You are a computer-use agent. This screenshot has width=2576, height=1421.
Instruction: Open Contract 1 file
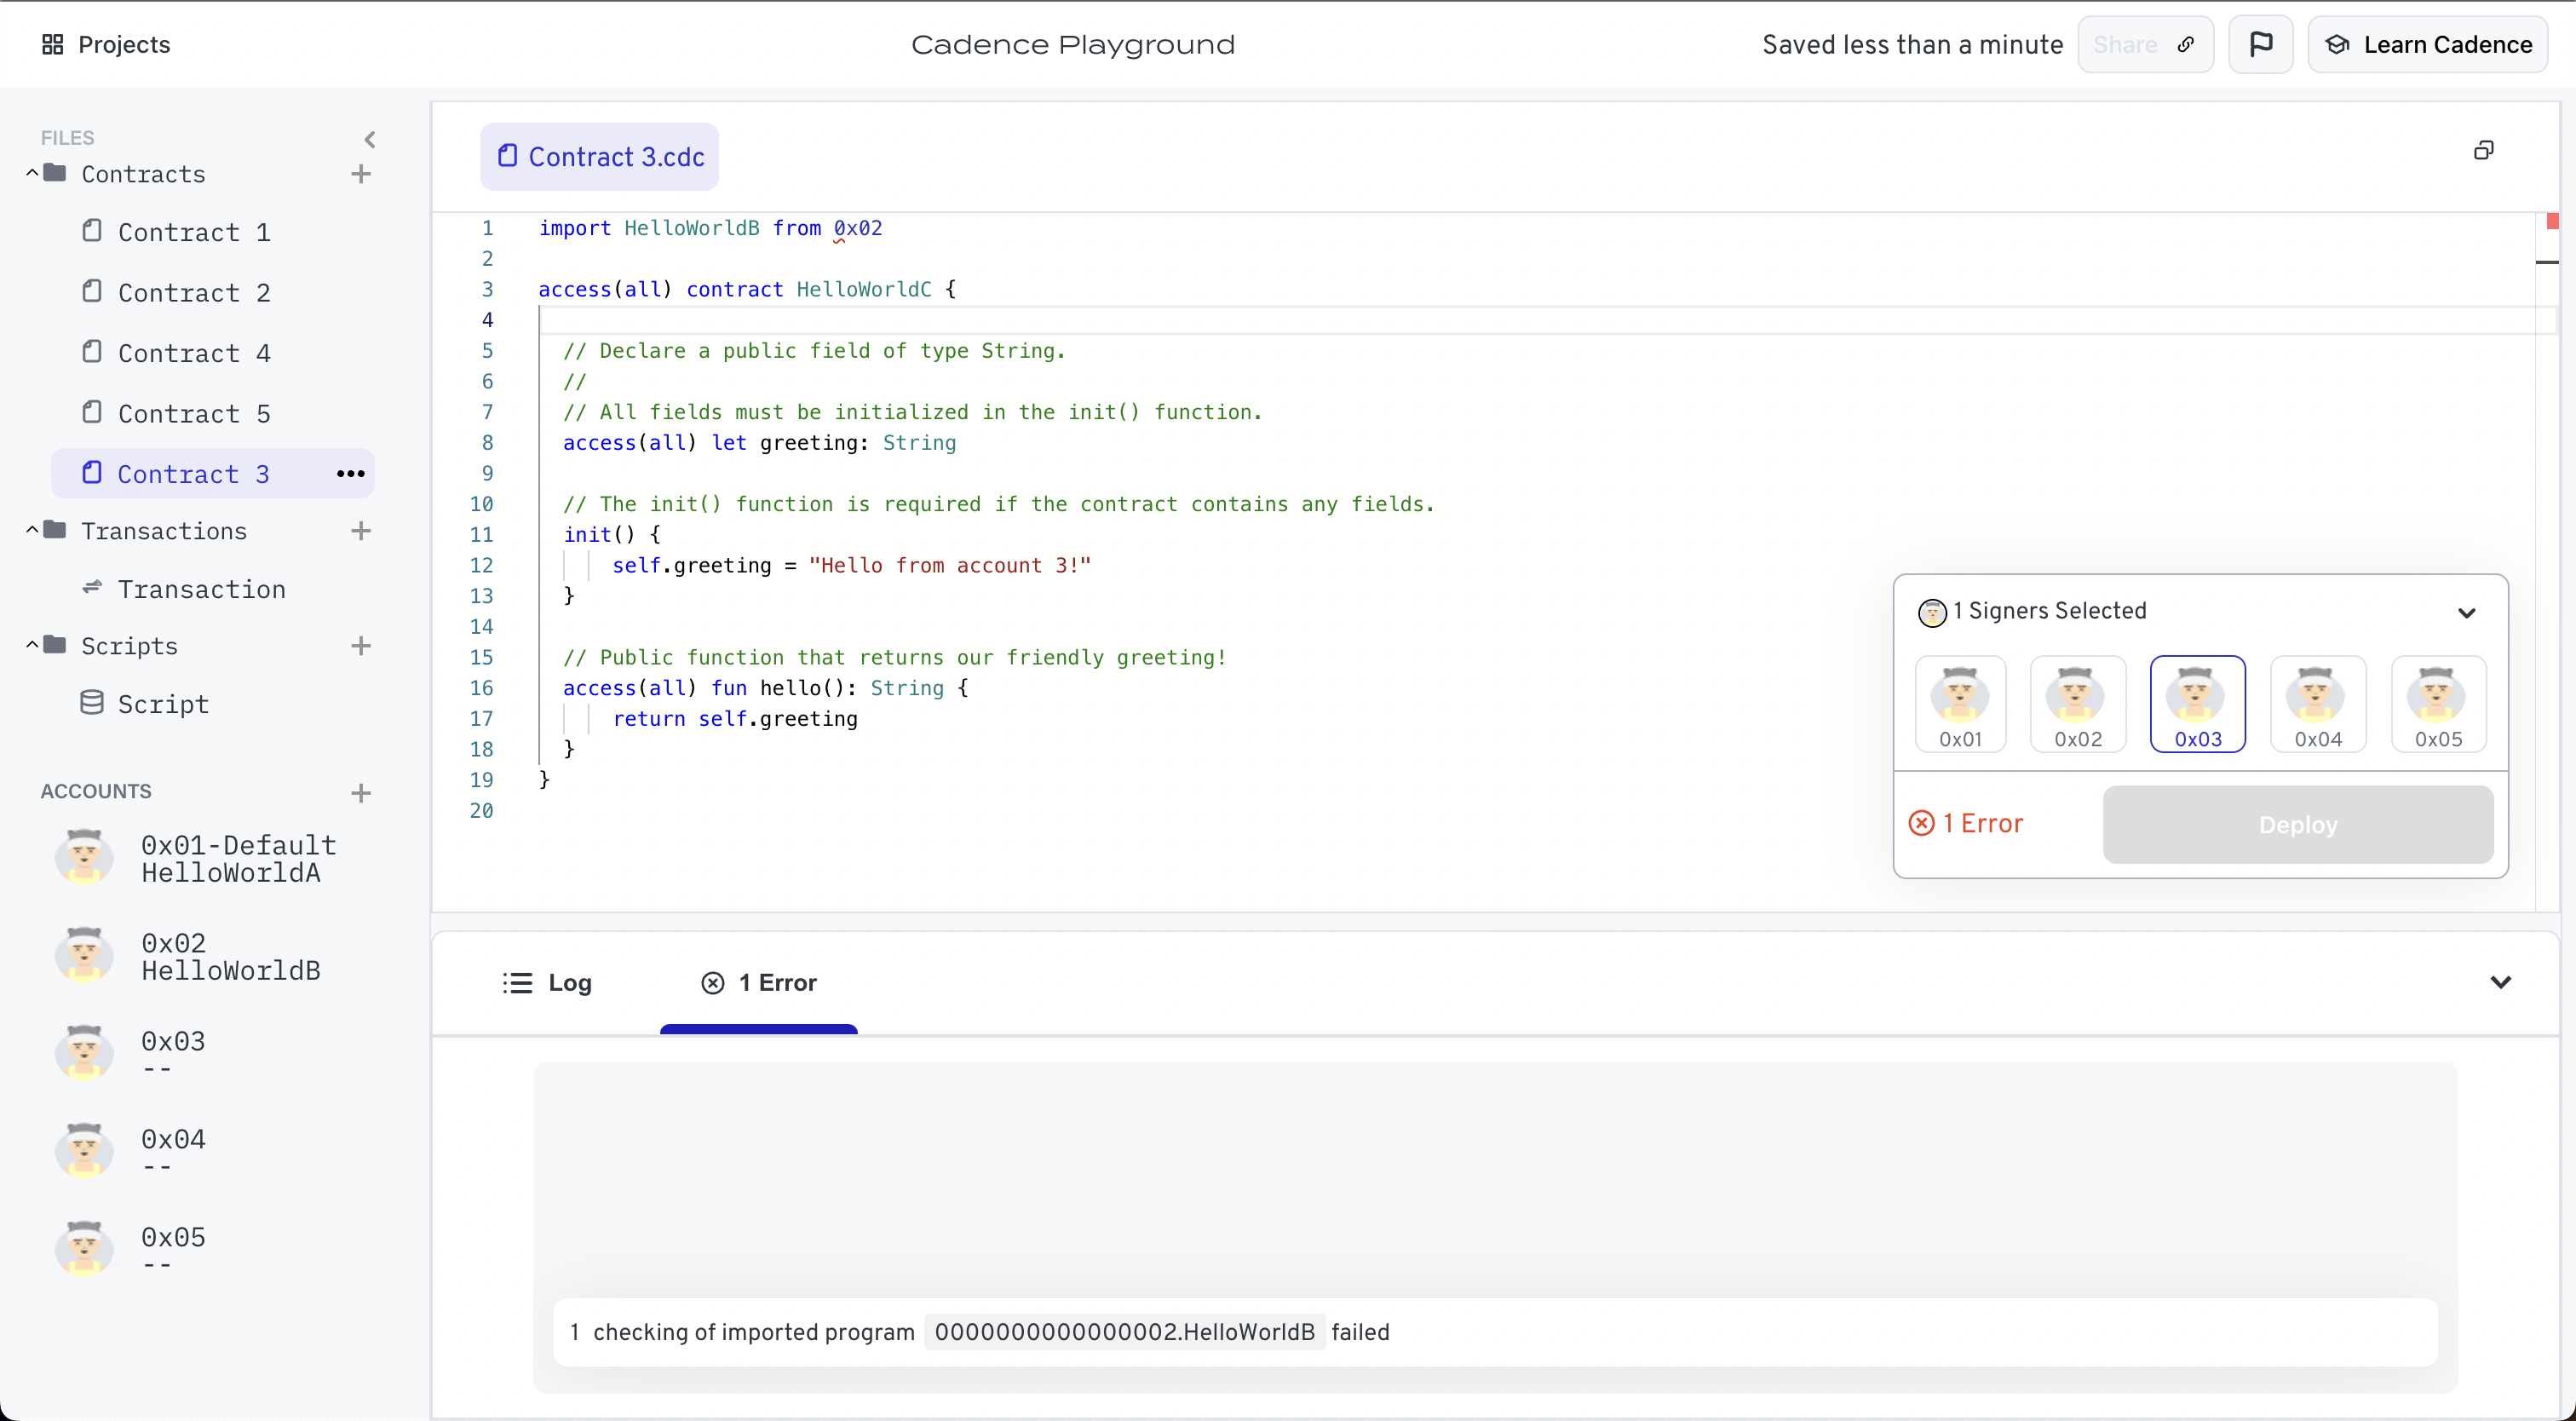point(213,232)
